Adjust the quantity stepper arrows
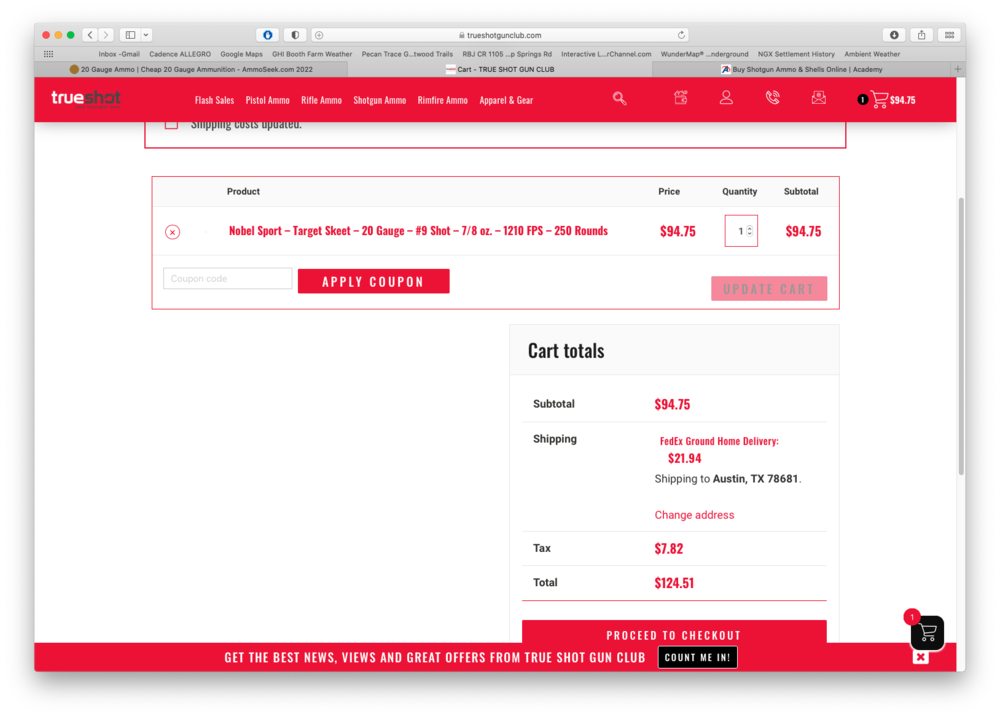 coord(750,231)
